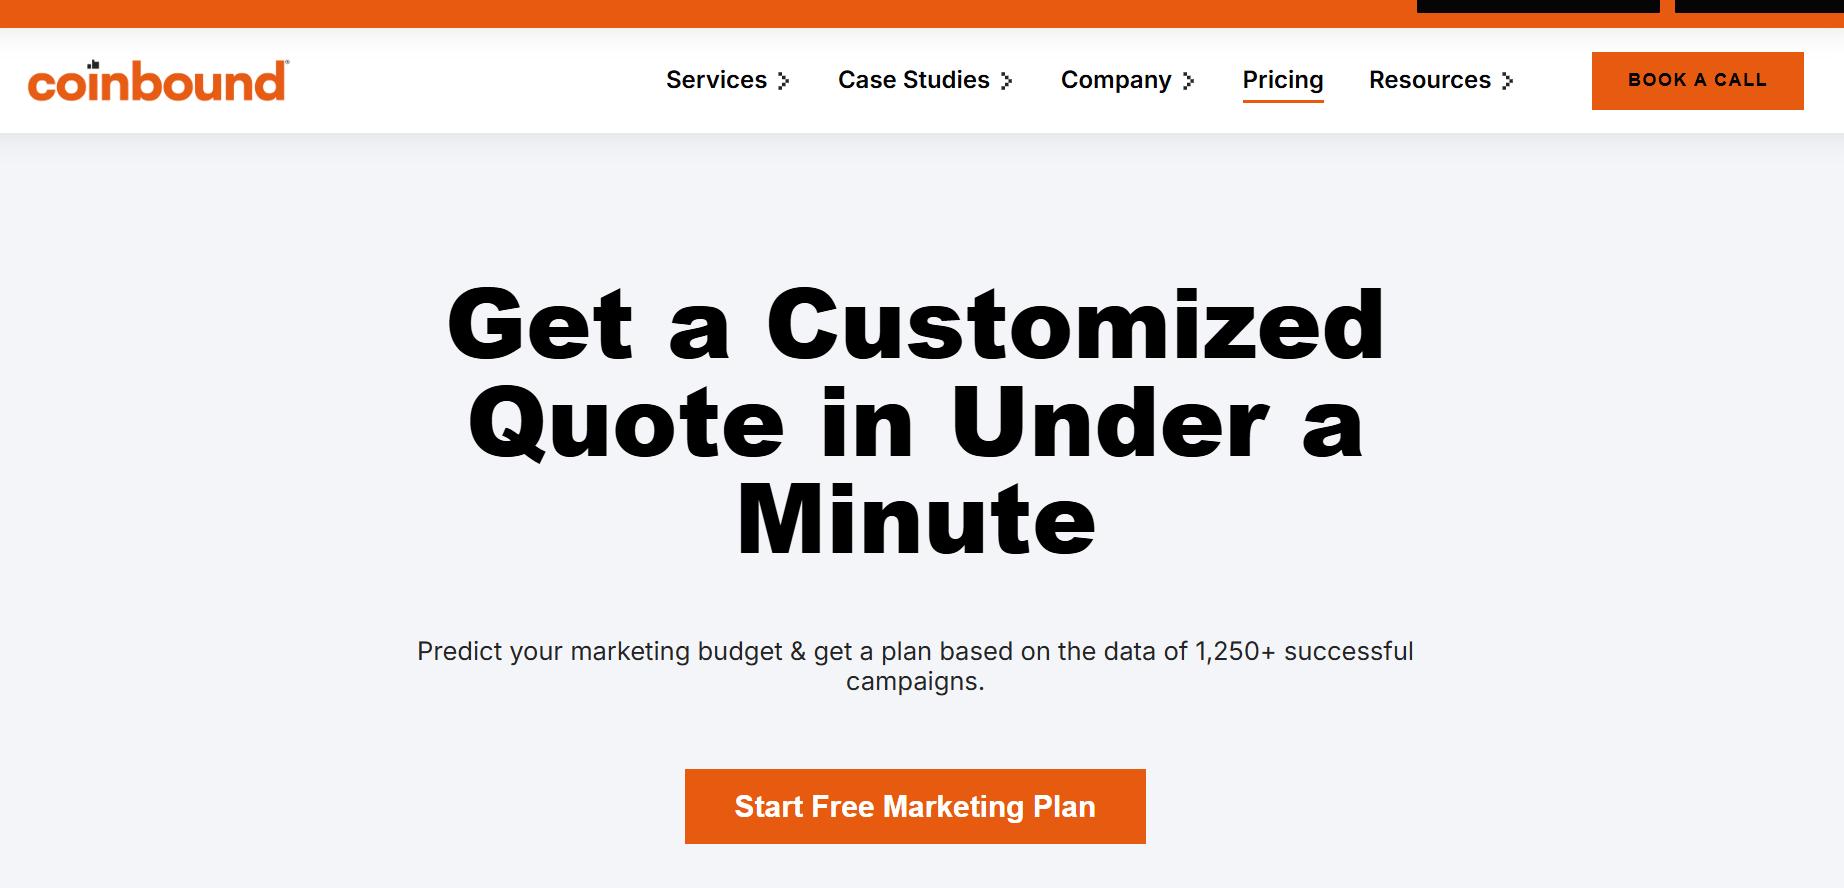The image size is (1844, 888).
Task: Click the Coinbound logo
Action: tap(157, 82)
